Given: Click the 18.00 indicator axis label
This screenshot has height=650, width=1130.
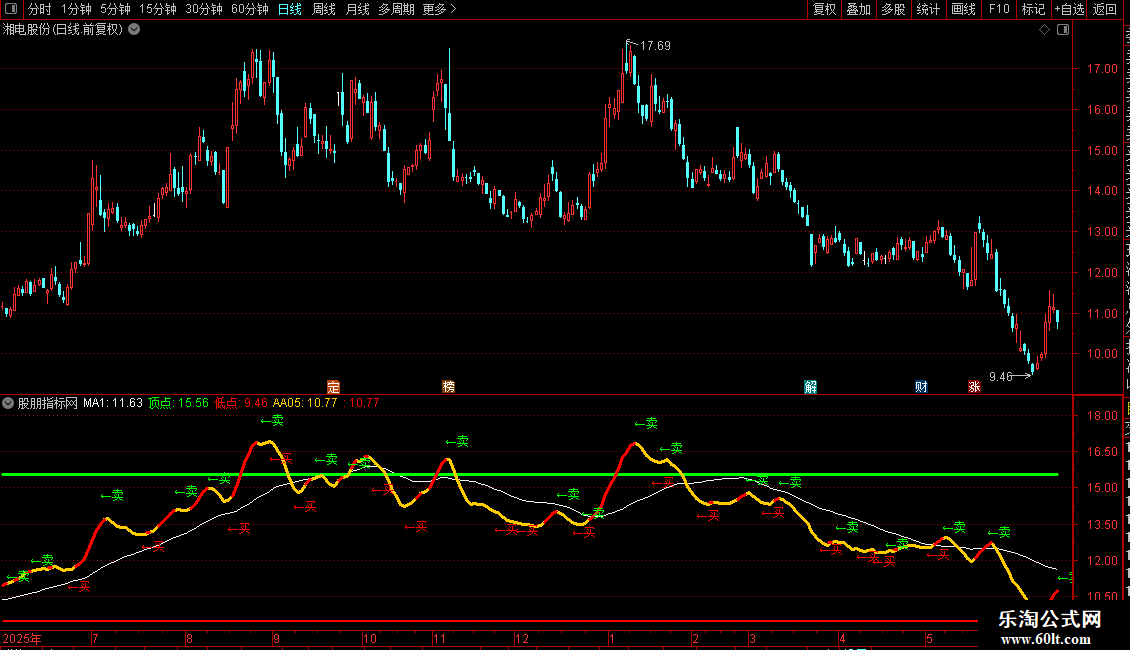Looking at the screenshot, I should click(x=1102, y=416).
